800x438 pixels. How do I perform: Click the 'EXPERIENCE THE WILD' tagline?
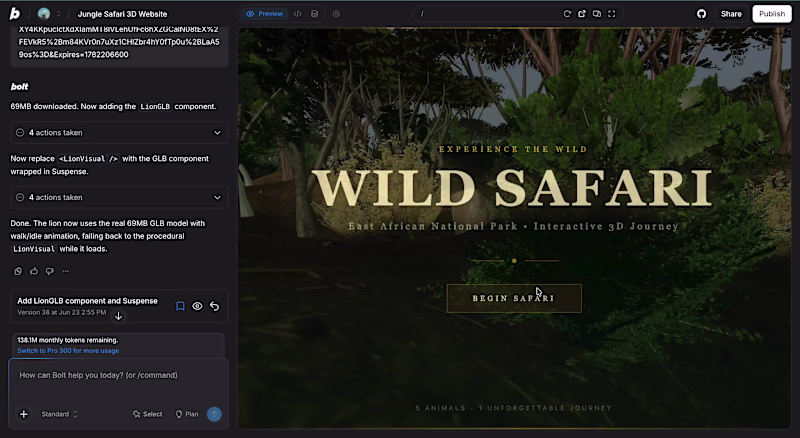(513, 149)
